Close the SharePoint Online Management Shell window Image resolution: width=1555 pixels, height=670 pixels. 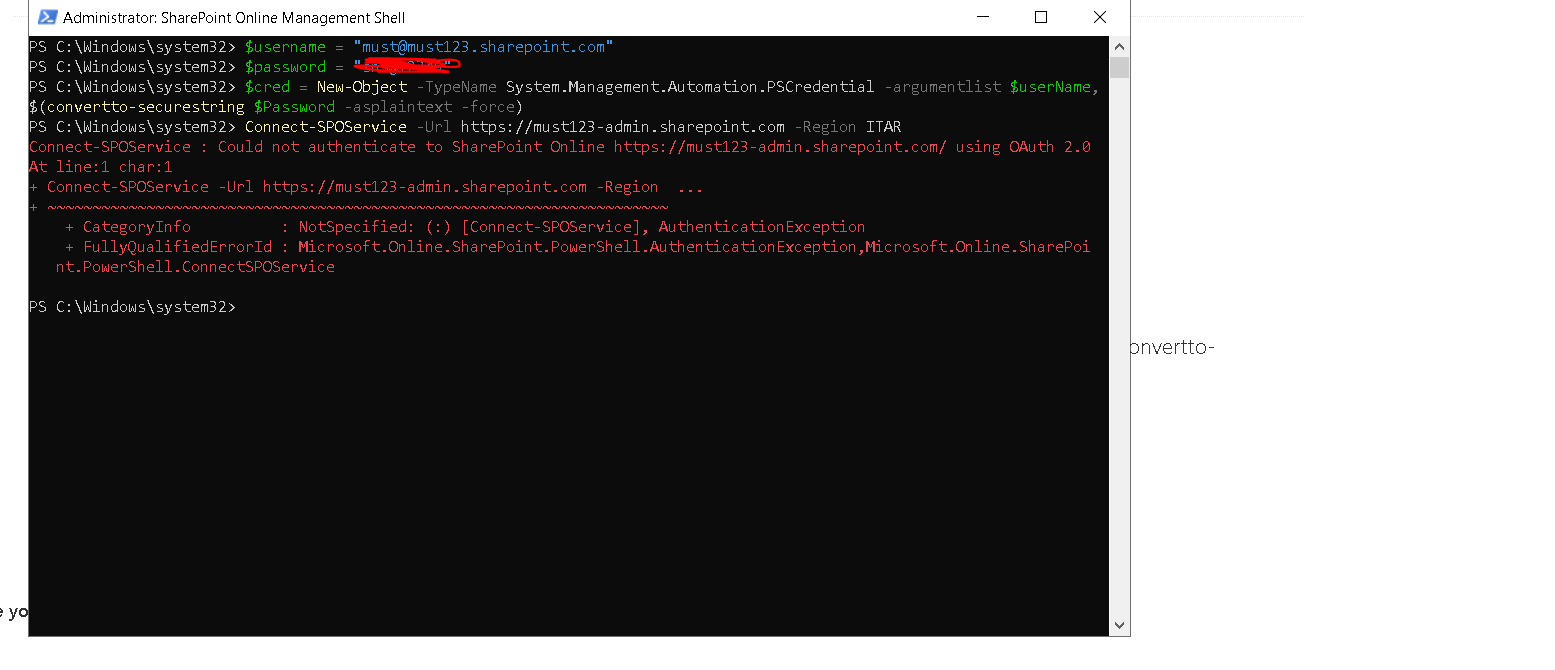(x=1099, y=17)
